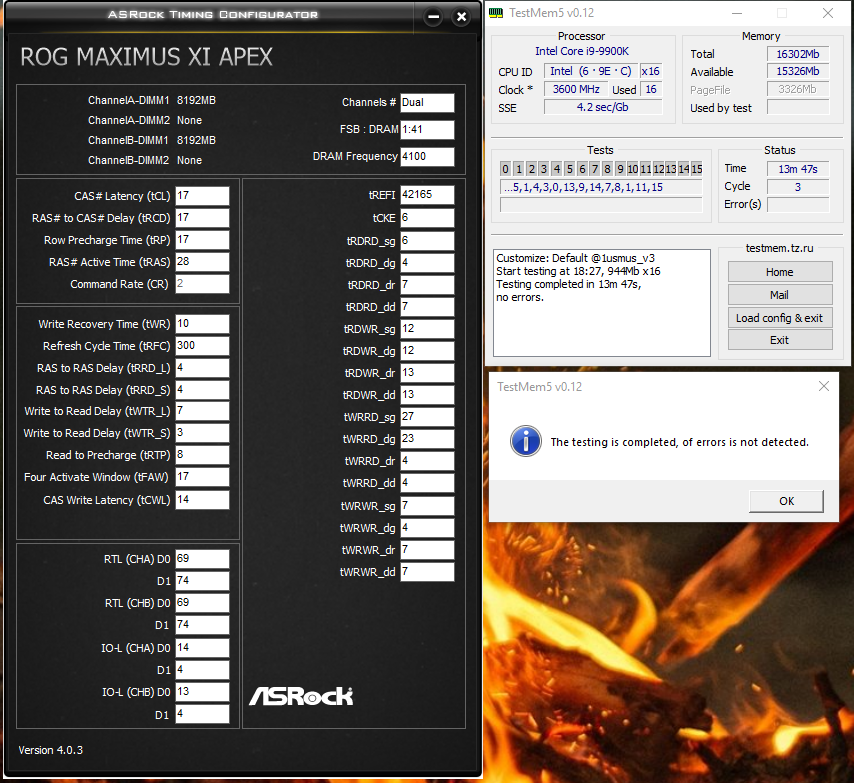Screen dimensions: 854x783
Task: Click the Intel Core i9-9900K processor text
Action: pyautogui.click(x=582, y=51)
